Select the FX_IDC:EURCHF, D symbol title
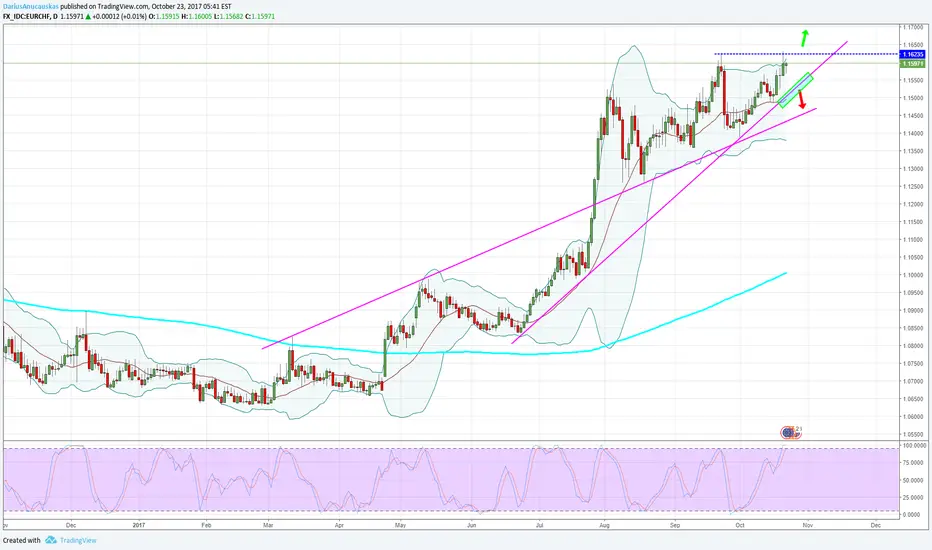This screenshot has height=550, width=932. pos(30,17)
